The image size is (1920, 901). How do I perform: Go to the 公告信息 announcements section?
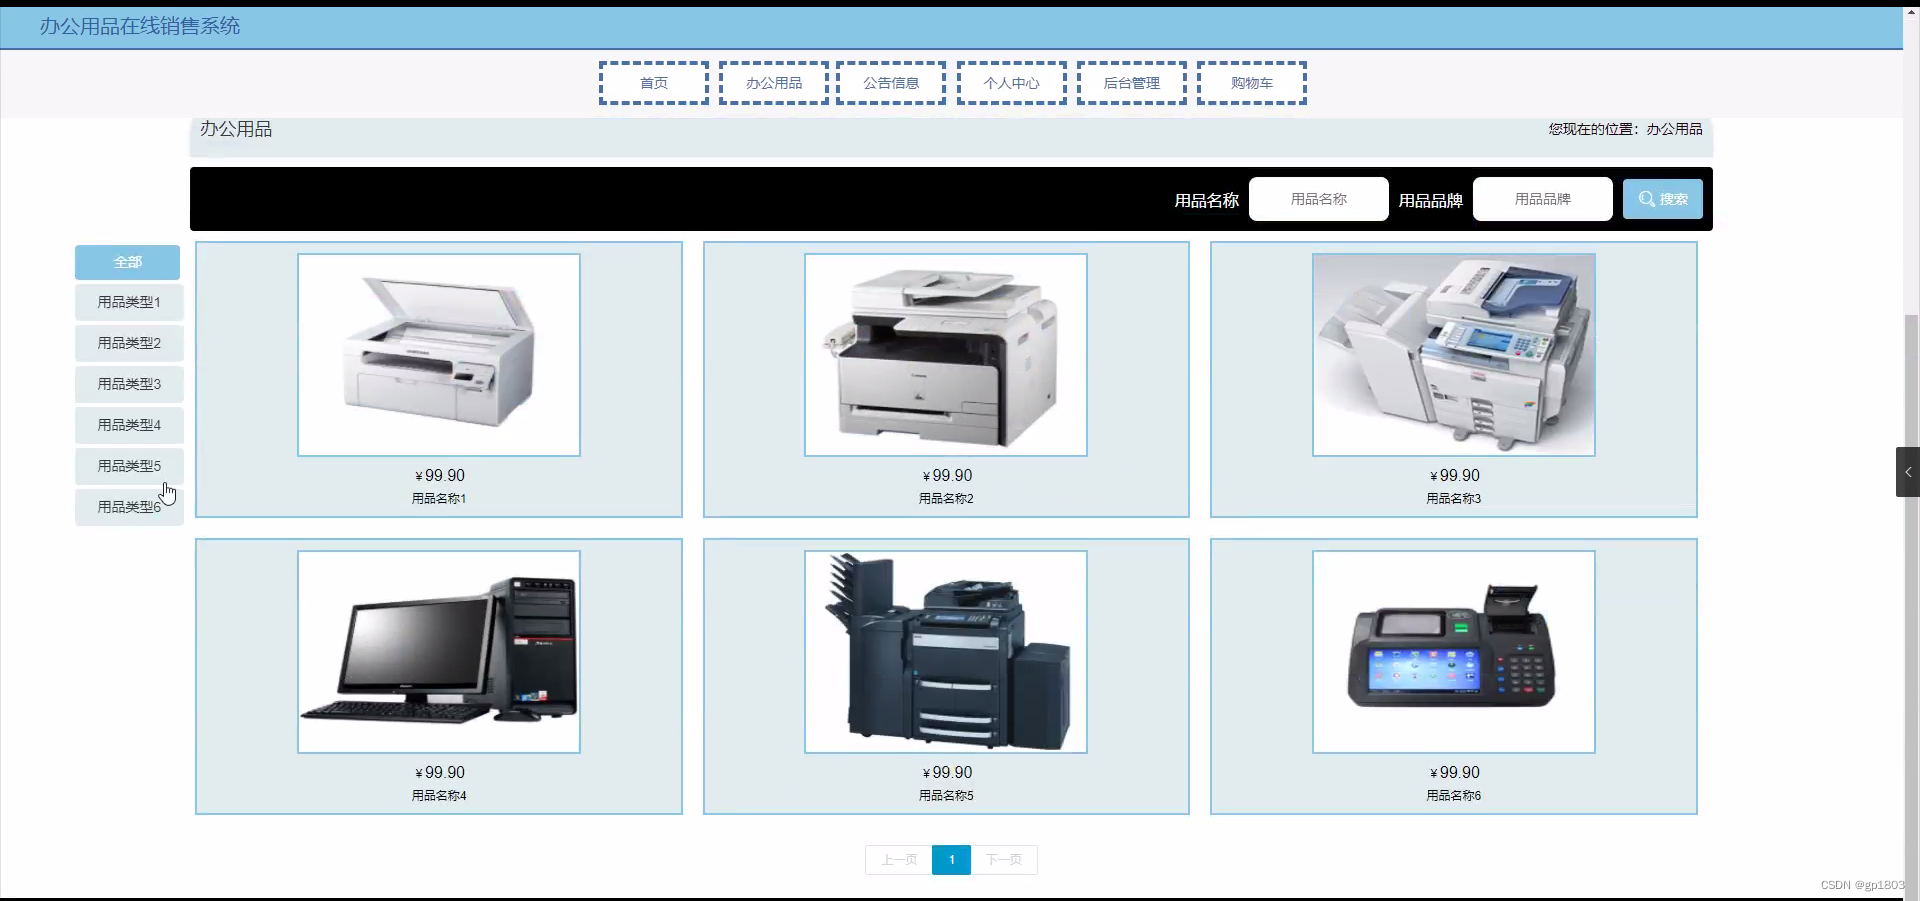click(890, 83)
